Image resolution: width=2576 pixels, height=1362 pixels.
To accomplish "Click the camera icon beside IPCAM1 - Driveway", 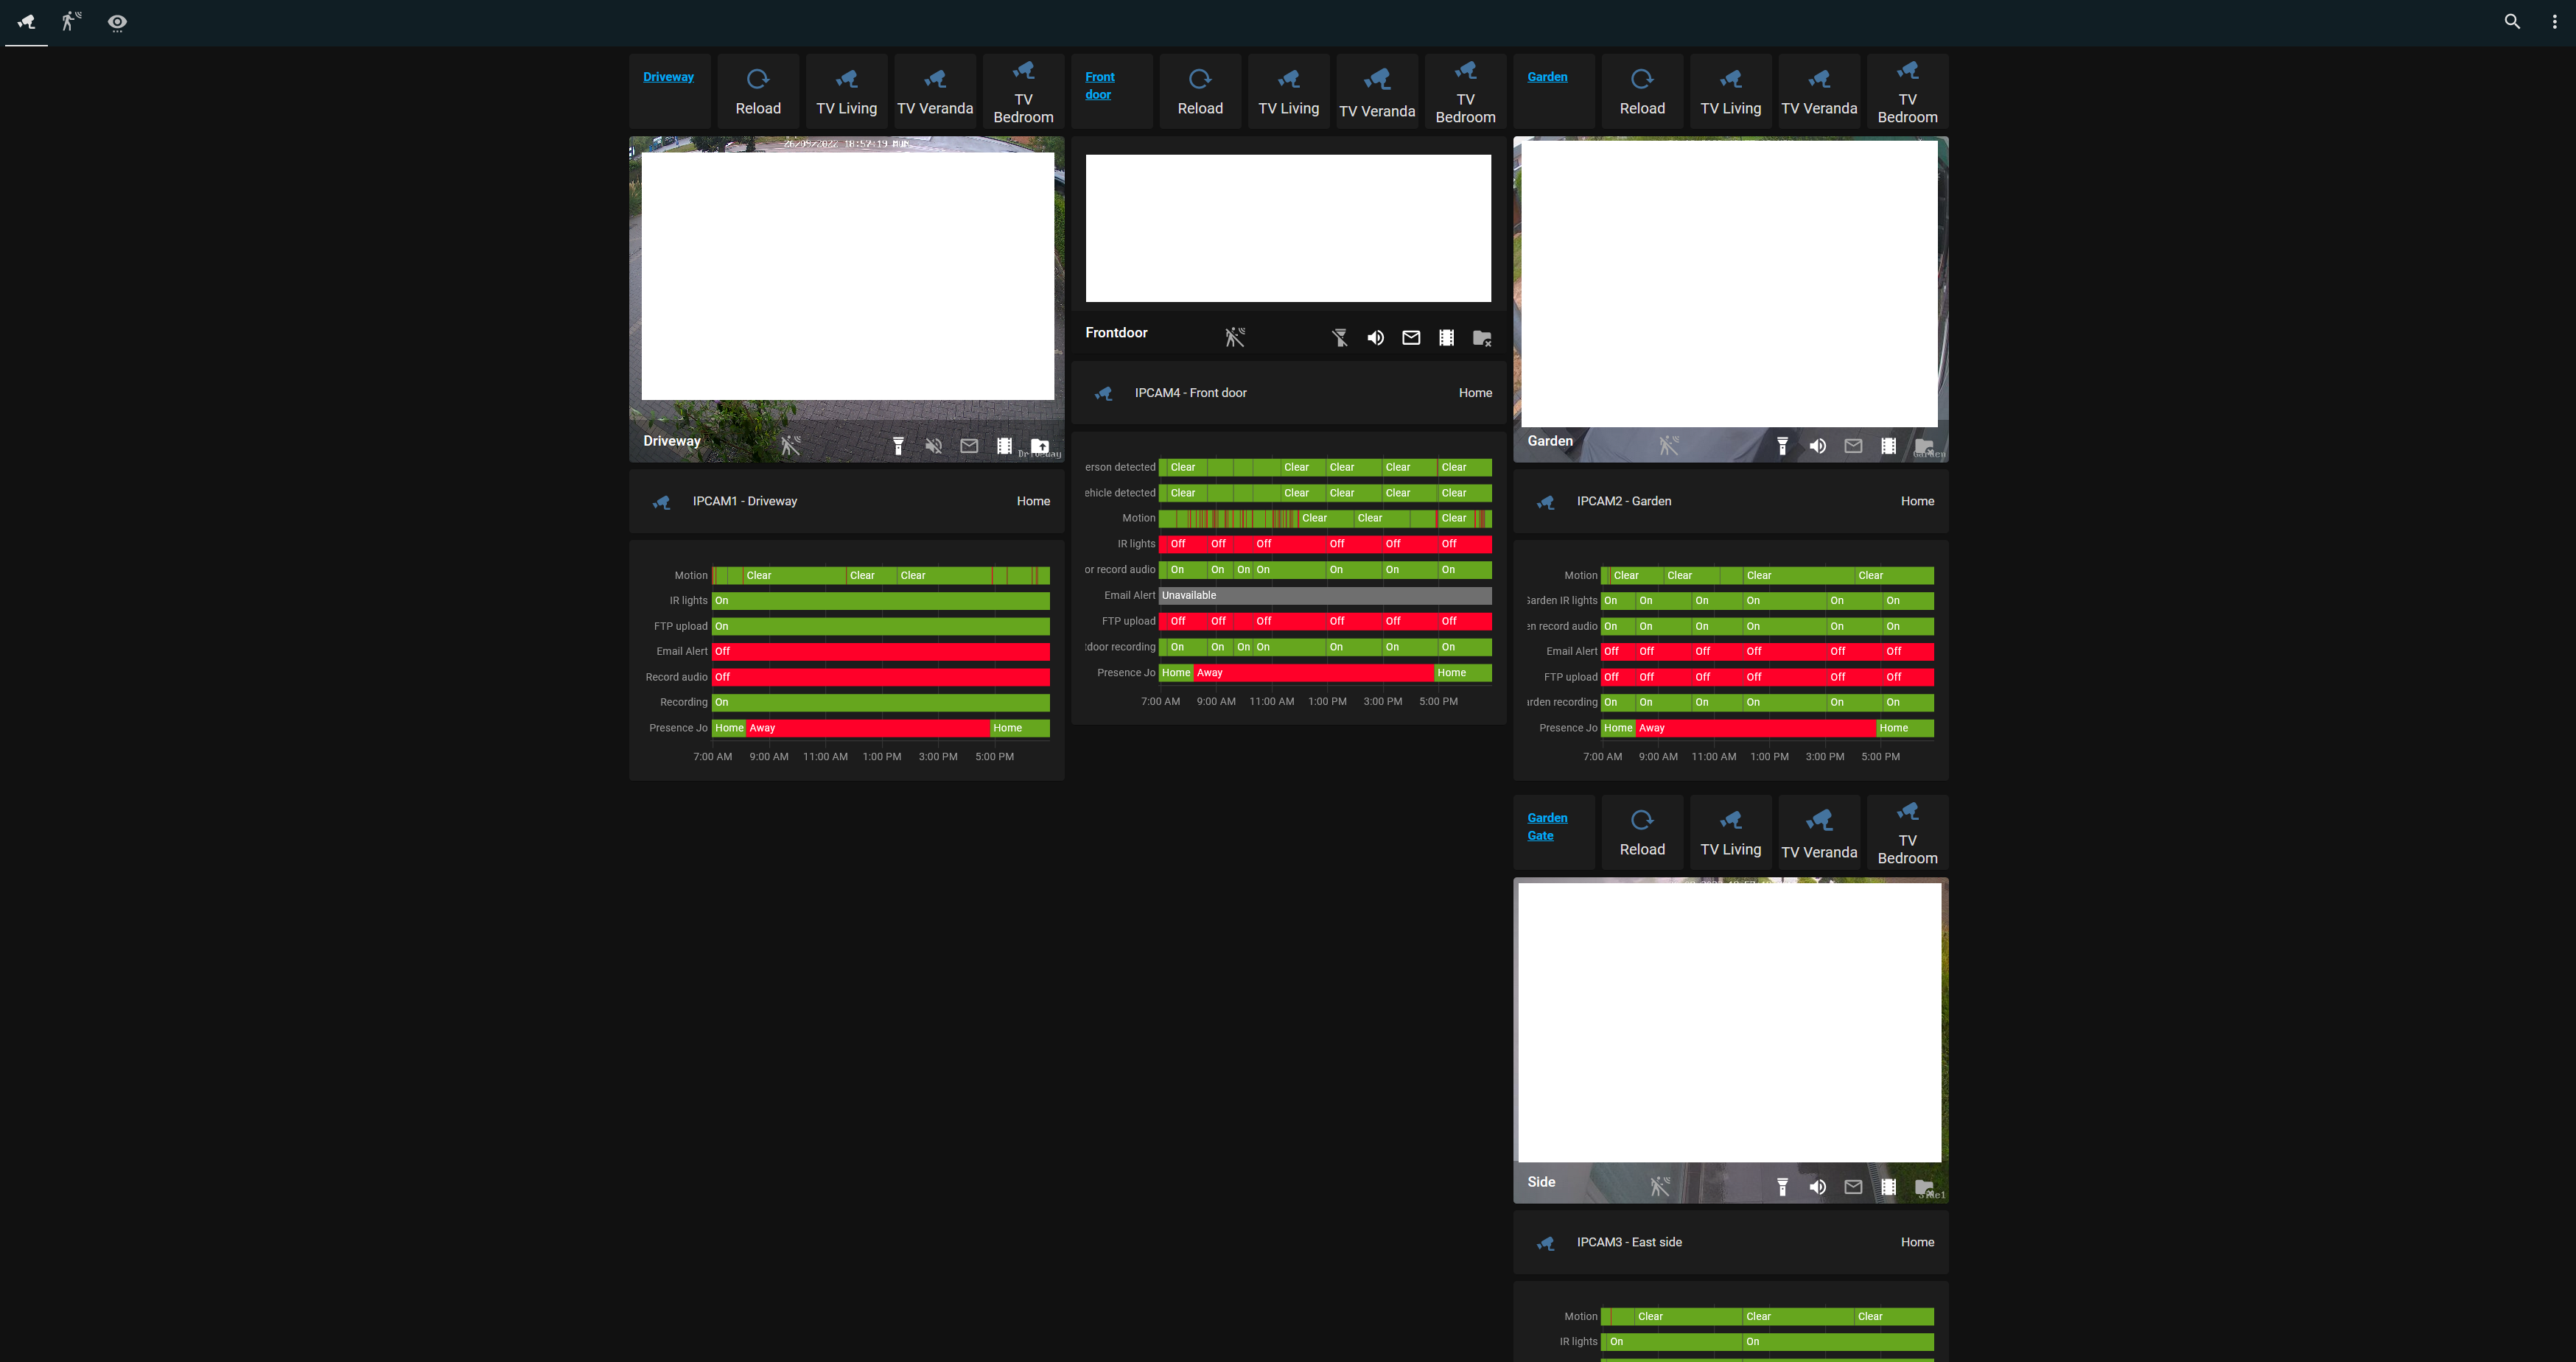I will pyautogui.click(x=662, y=501).
